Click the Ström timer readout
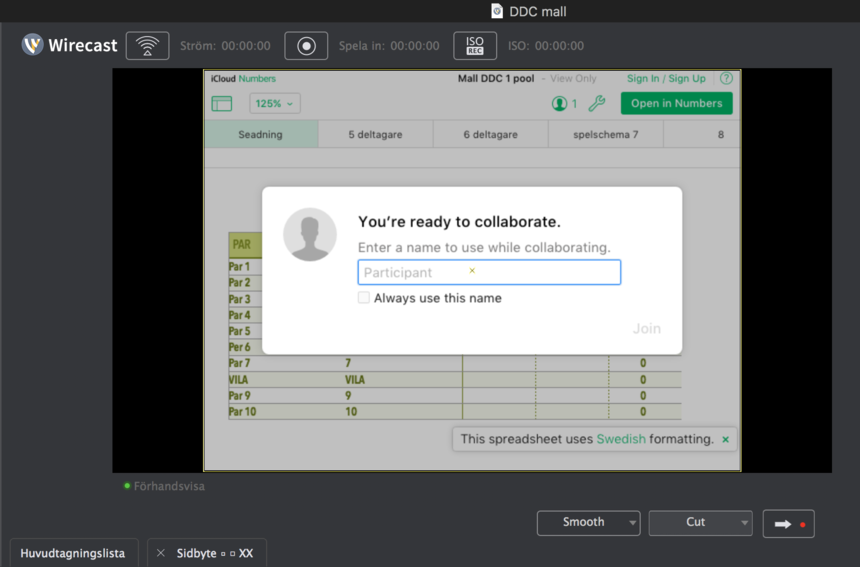The height and width of the screenshot is (567, 860). click(225, 46)
